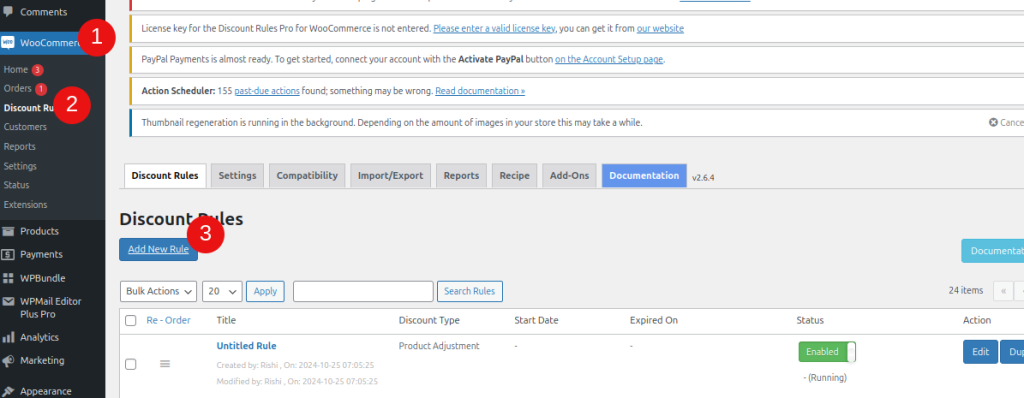Screen dimensions: 1024x398
Task: Click the Add New Rule button
Action: [x=158, y=250]
